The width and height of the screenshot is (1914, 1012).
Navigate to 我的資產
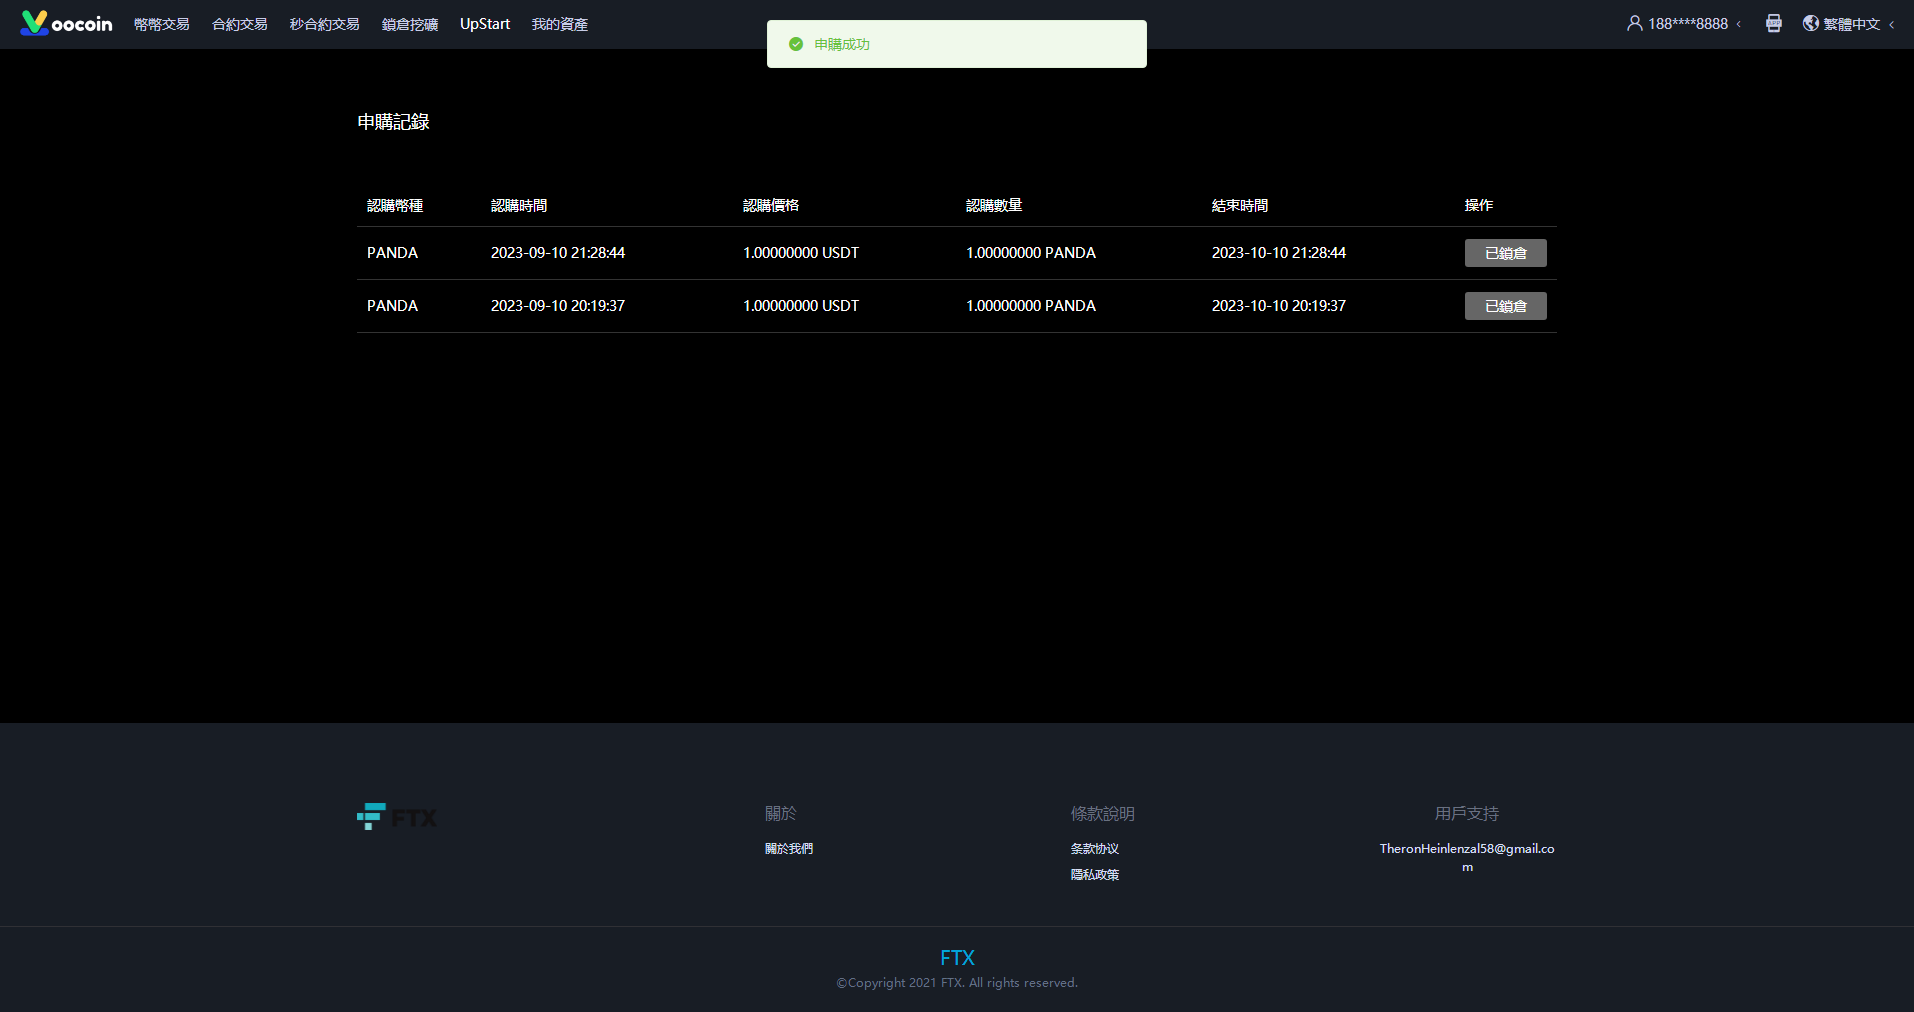pos(559,24)
